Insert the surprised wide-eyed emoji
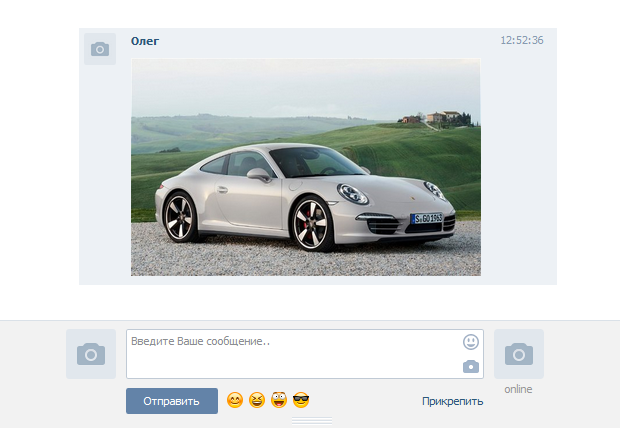This screenshot has width=620, height=428. 279,401
